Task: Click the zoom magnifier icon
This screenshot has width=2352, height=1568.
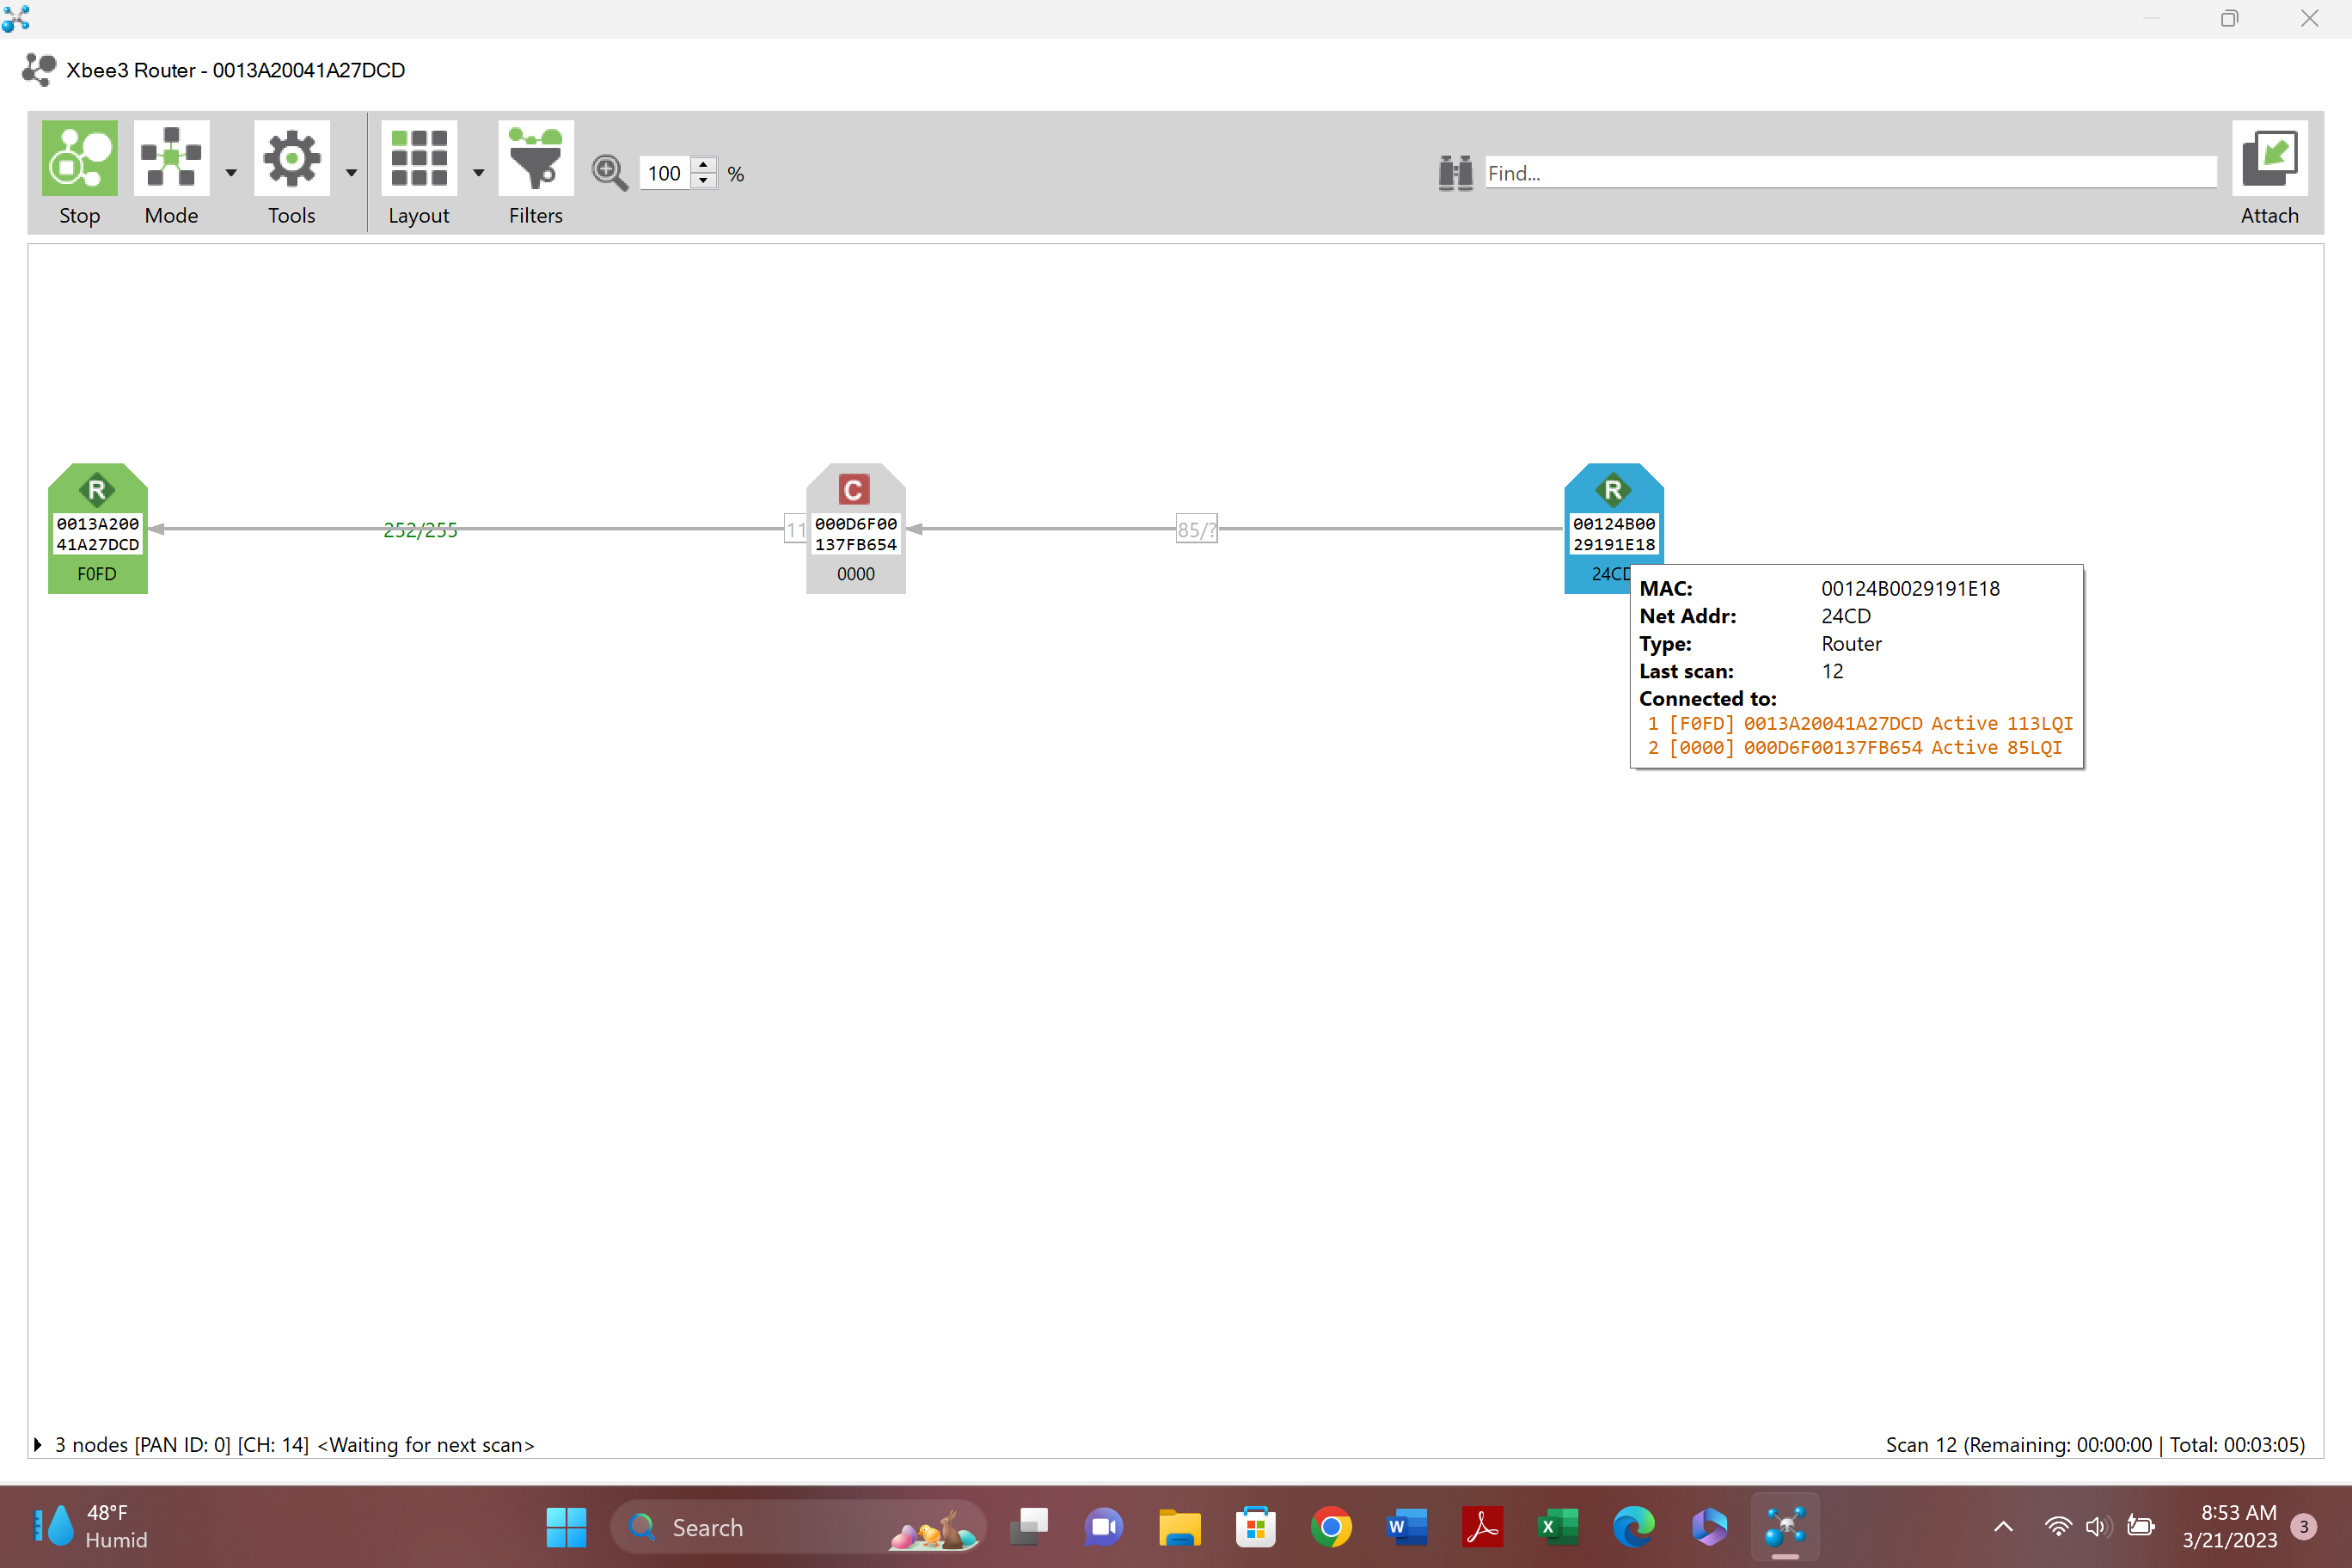Action: tap(609, 173)
